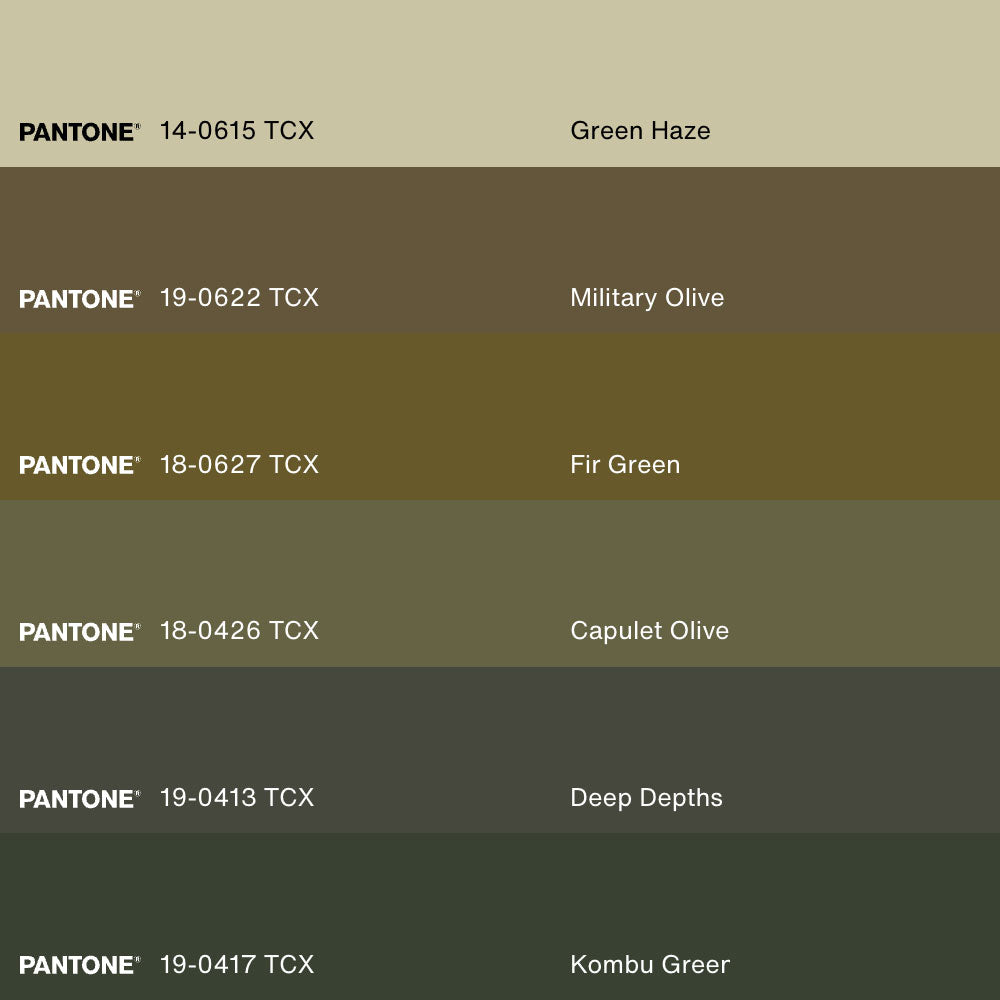
Task: Click the PANTONE logo next to 19-0417 TCX
Action: click(x=79, y=965)
